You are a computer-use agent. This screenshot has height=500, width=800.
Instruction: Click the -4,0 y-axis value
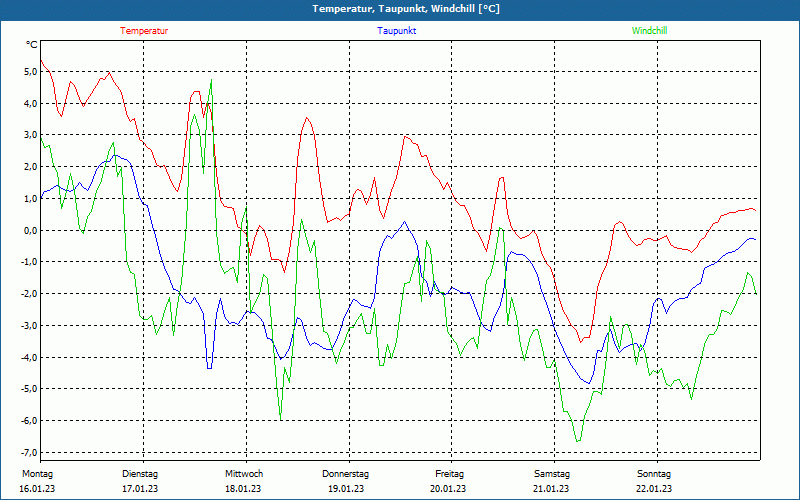[30, 357]
